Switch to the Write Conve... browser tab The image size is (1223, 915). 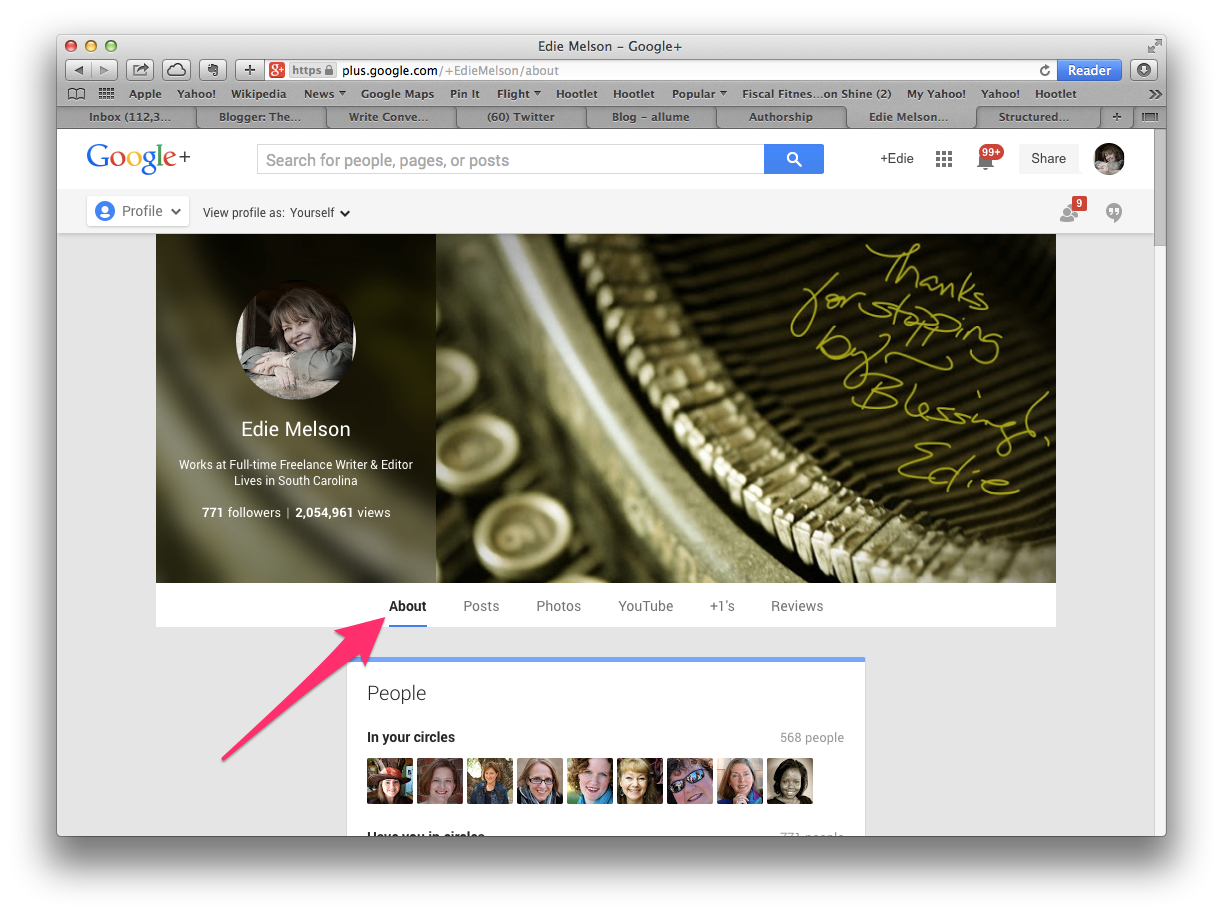pos(391,117)
